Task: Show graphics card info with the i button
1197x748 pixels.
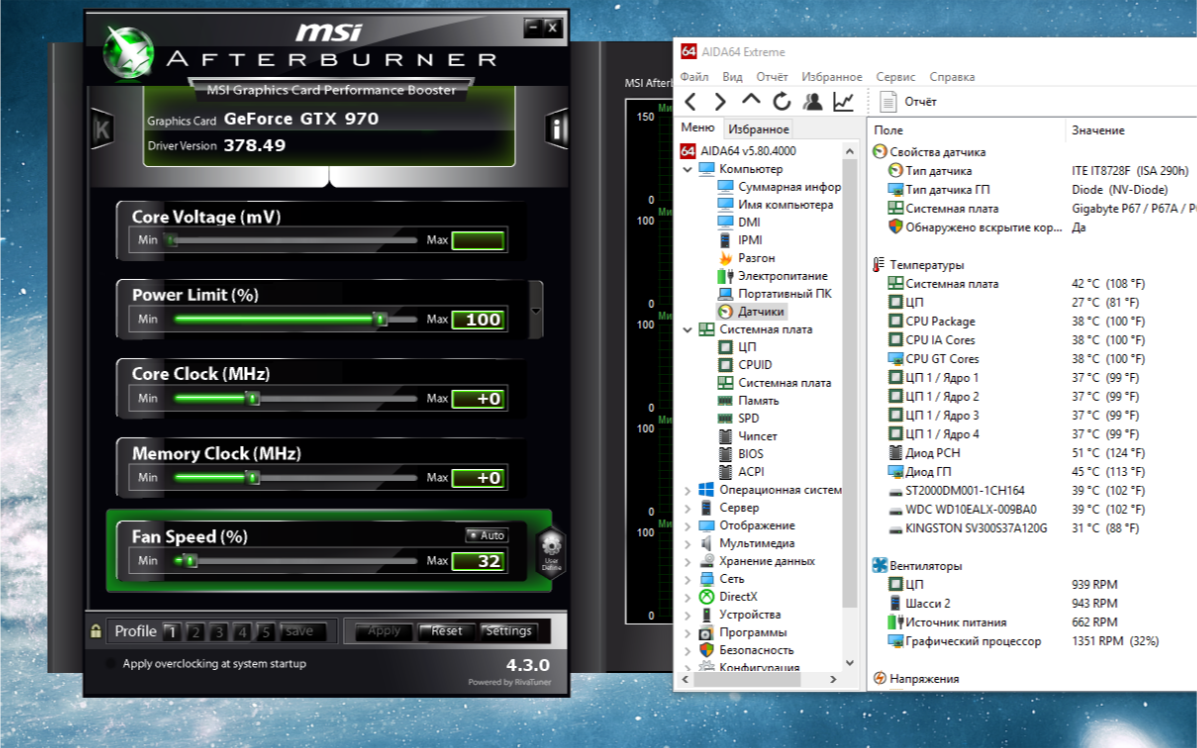Action: pyautogui.click(x=557, y=130)
